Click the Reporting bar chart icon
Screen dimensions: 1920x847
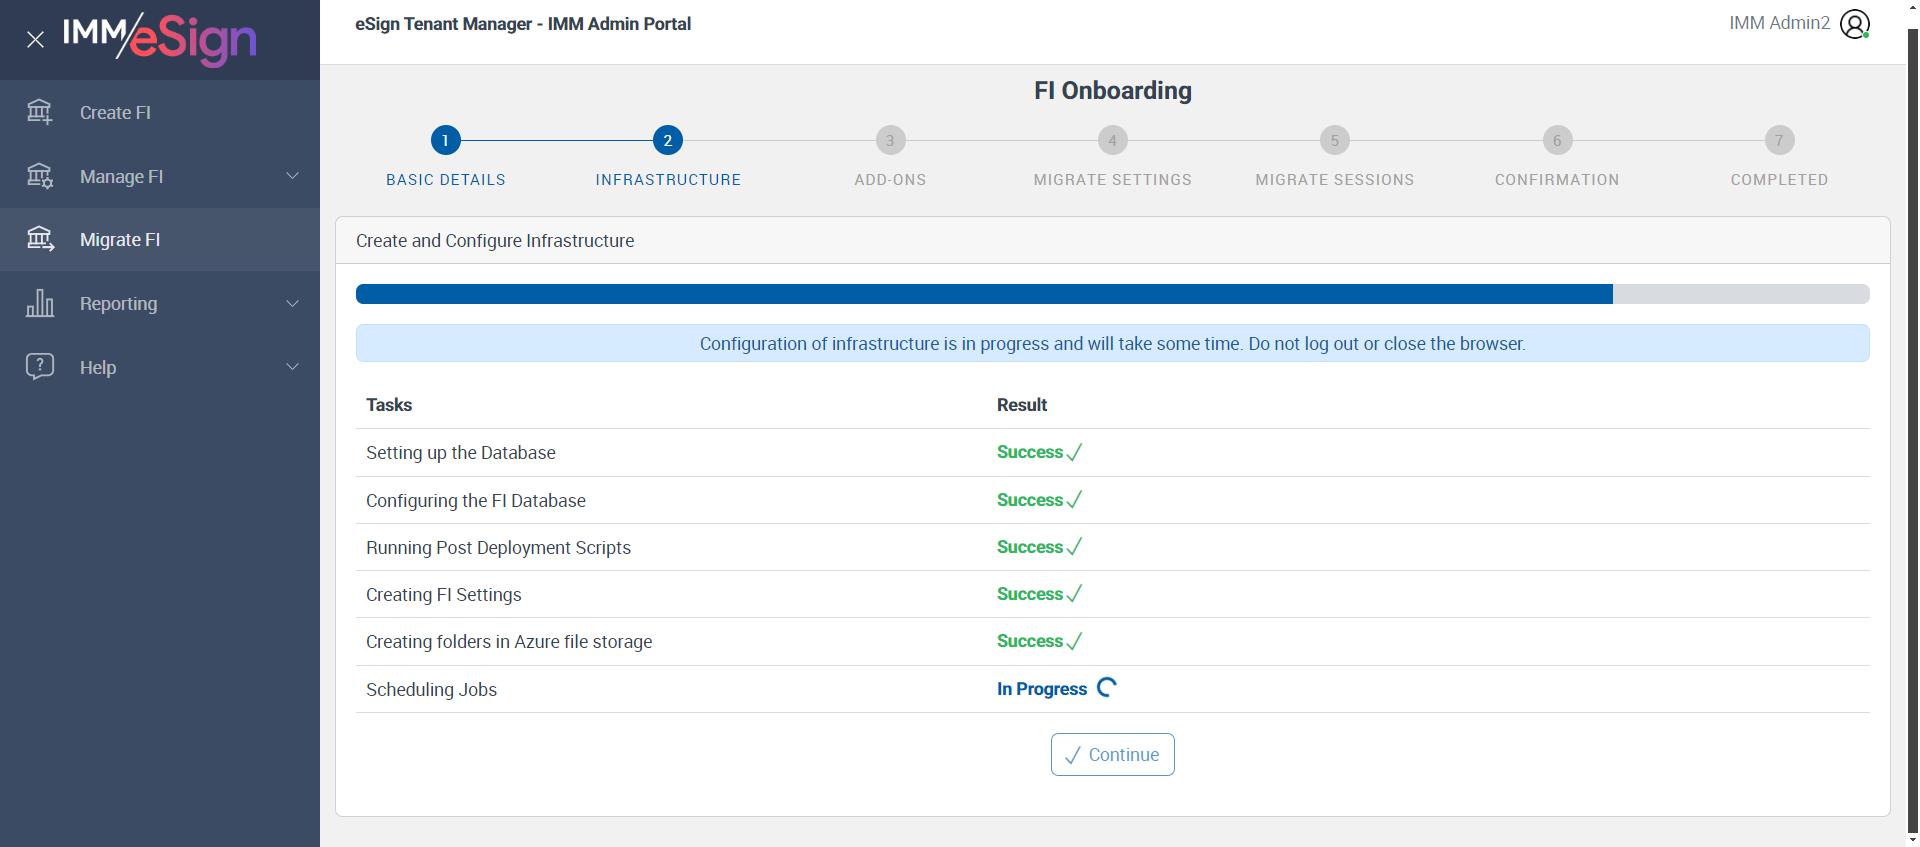point(40,303)
